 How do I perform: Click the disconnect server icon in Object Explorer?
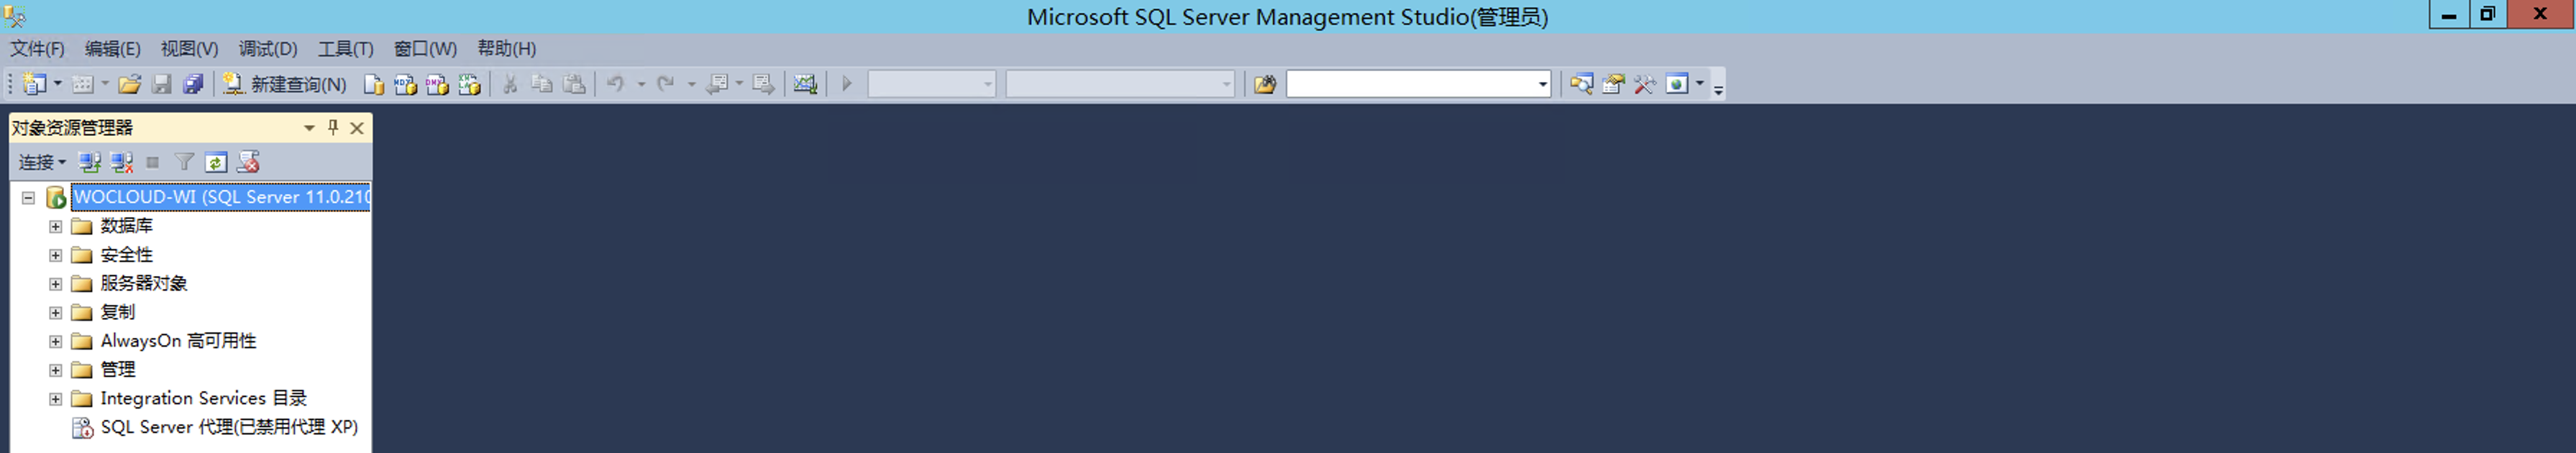pos(122,162)
